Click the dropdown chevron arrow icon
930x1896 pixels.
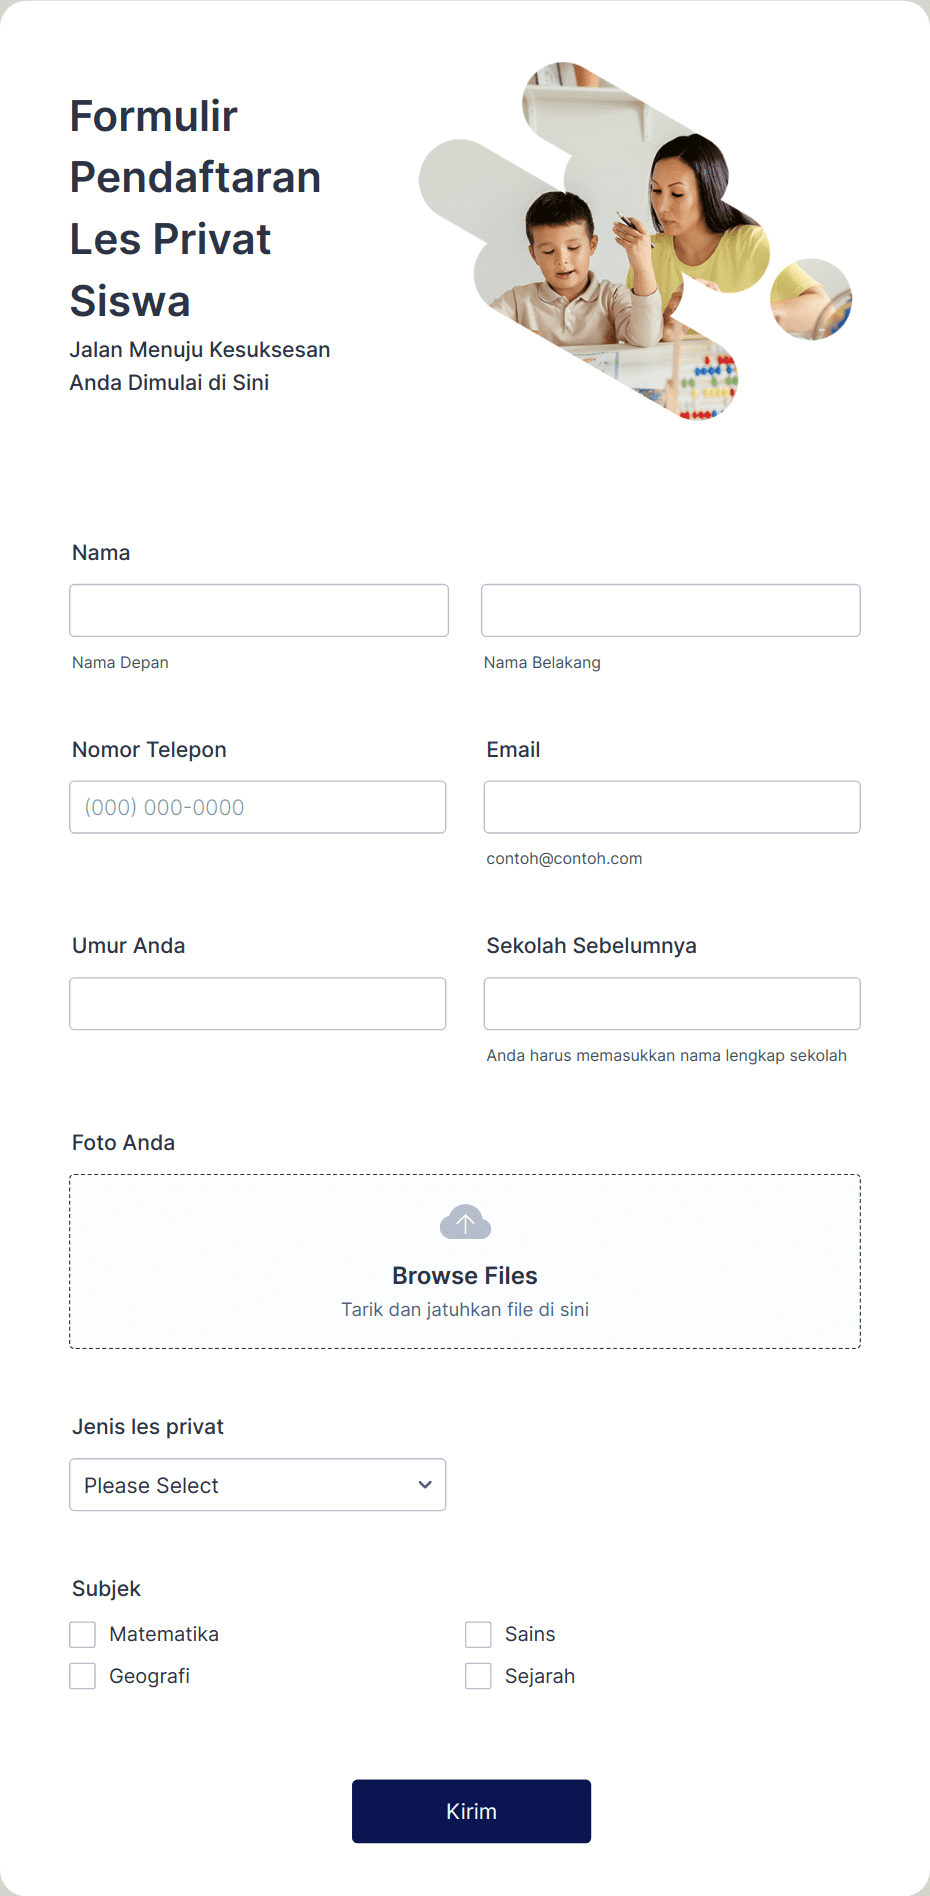[x=425, y=1485]
